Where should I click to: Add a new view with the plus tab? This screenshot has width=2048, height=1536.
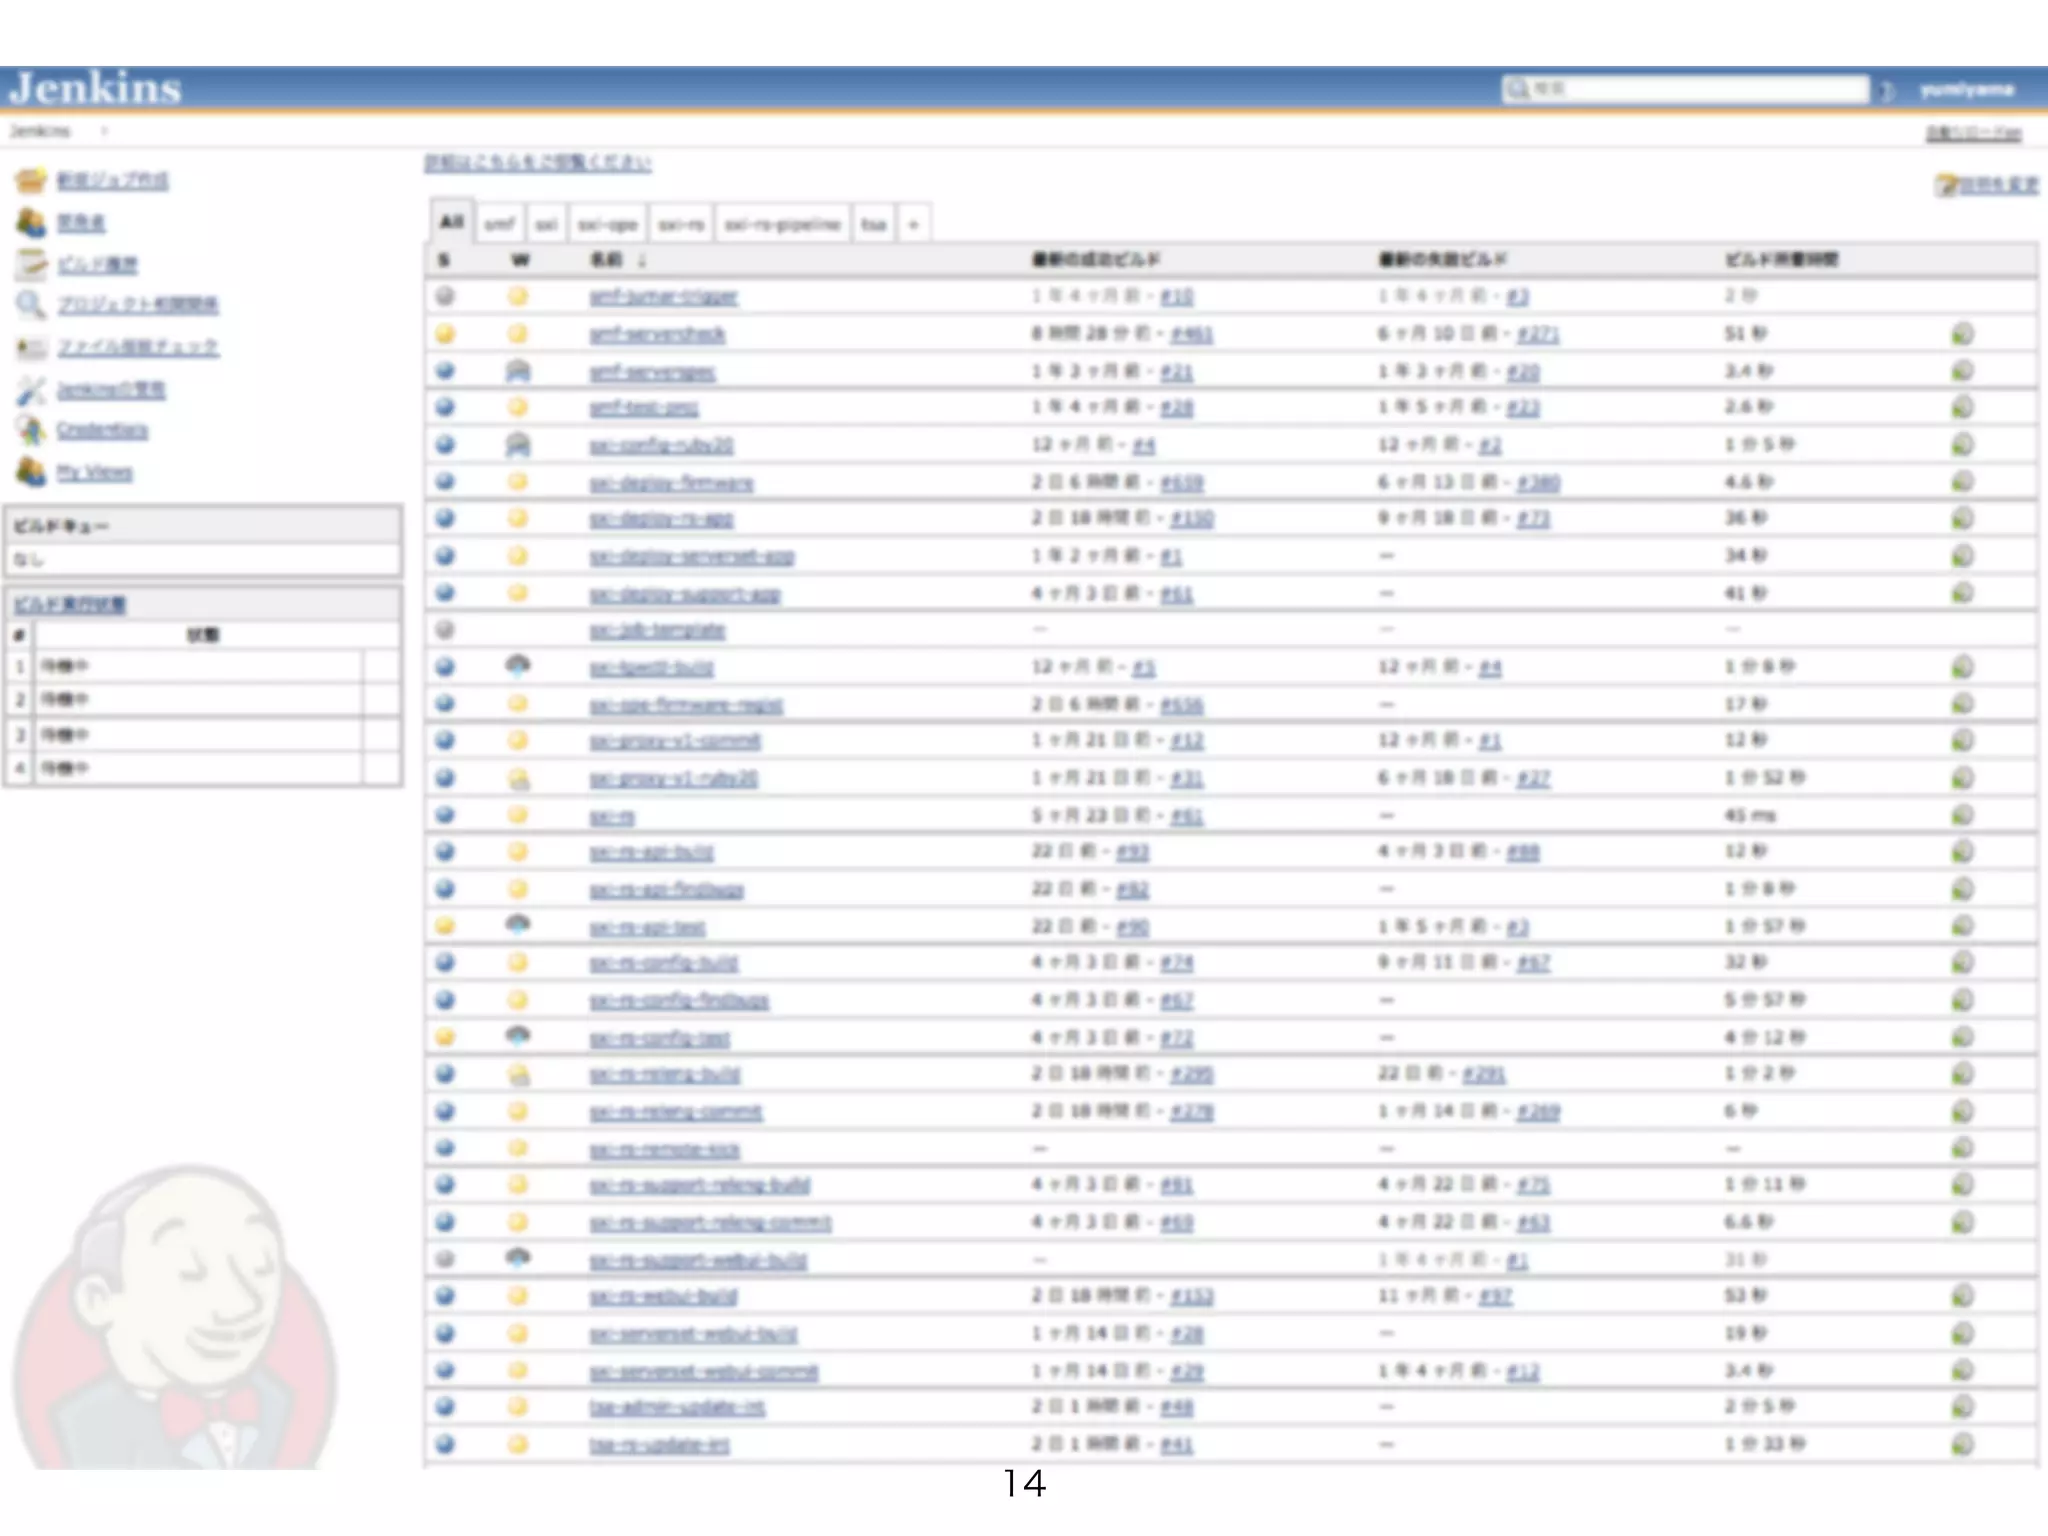pos(913,224)
